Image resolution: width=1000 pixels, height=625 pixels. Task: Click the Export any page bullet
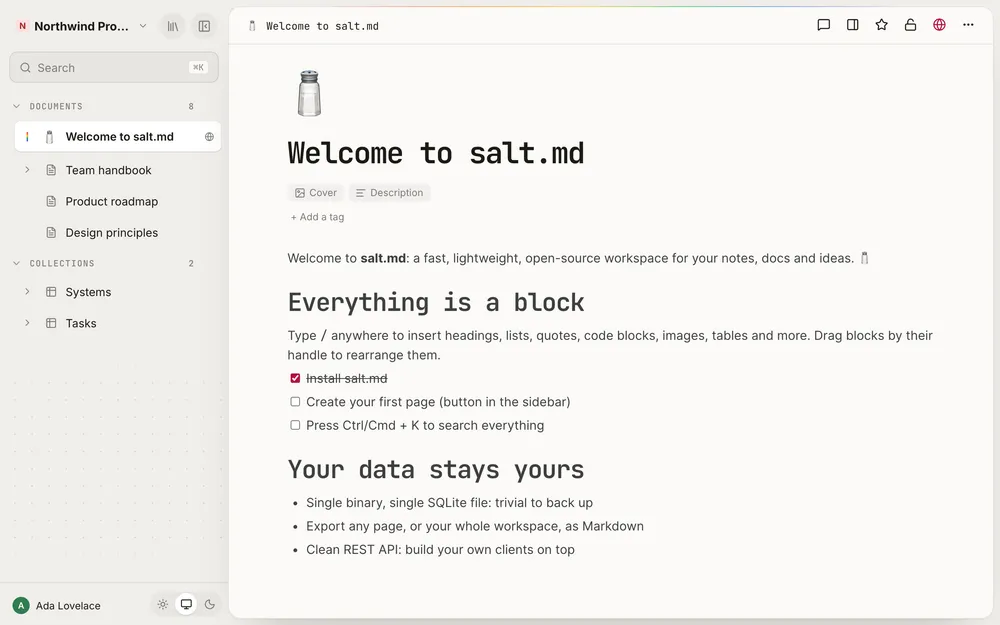[474, 526]
